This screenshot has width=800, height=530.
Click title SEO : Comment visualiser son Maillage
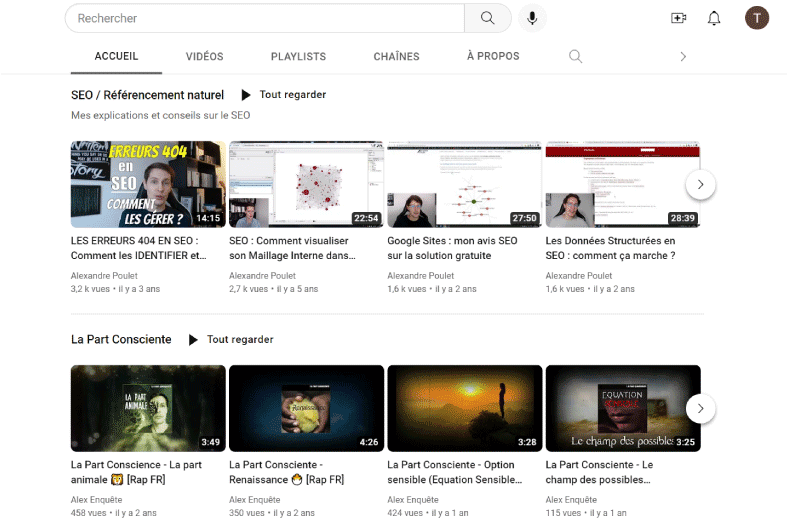292,248
